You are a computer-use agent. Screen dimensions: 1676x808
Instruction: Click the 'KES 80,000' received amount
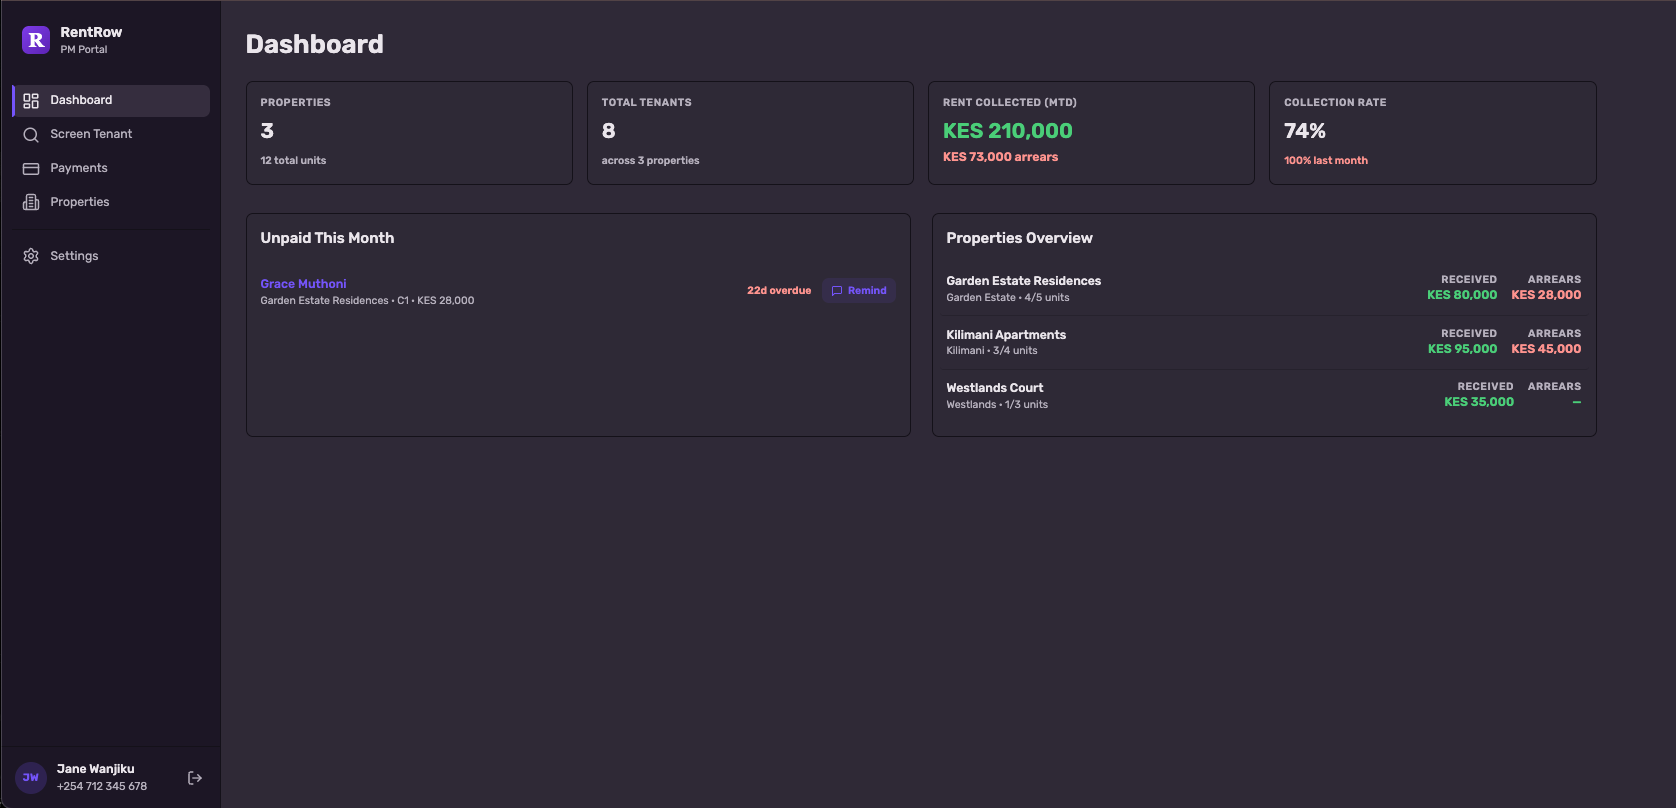click(x=1462, y=295)
